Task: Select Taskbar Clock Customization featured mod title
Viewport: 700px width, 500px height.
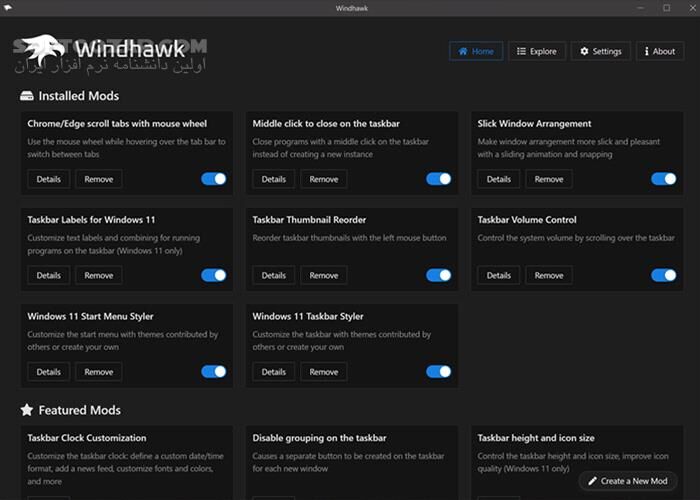Action: point(87,438)
